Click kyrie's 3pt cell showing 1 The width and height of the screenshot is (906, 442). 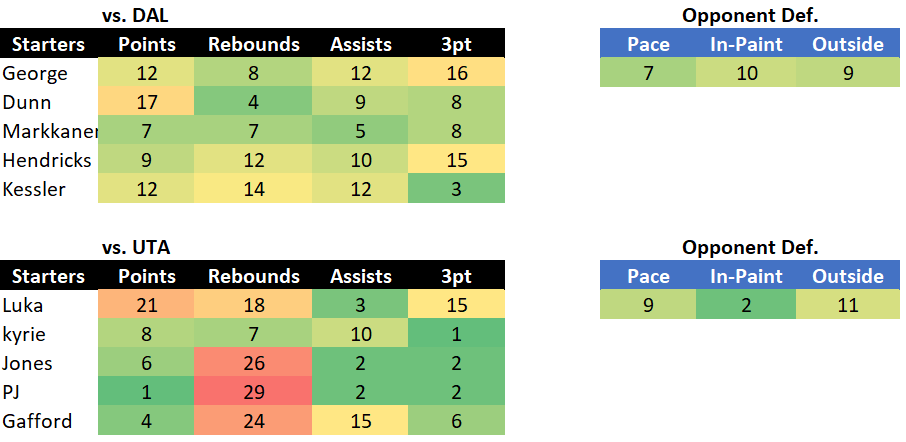click(456, 333)
